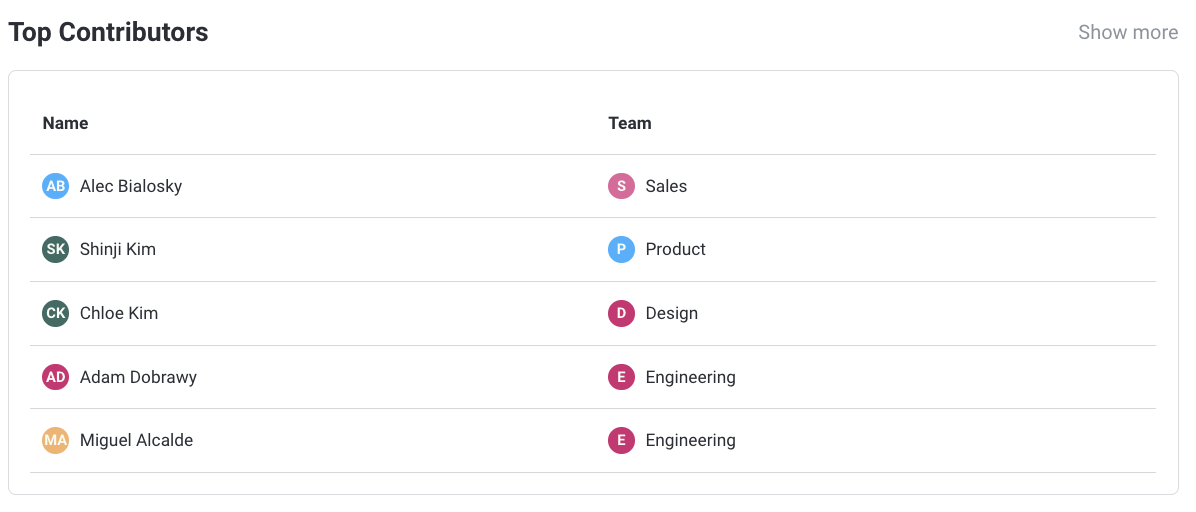
Task: Select the Shinji Kim name text
Action: 118,249
